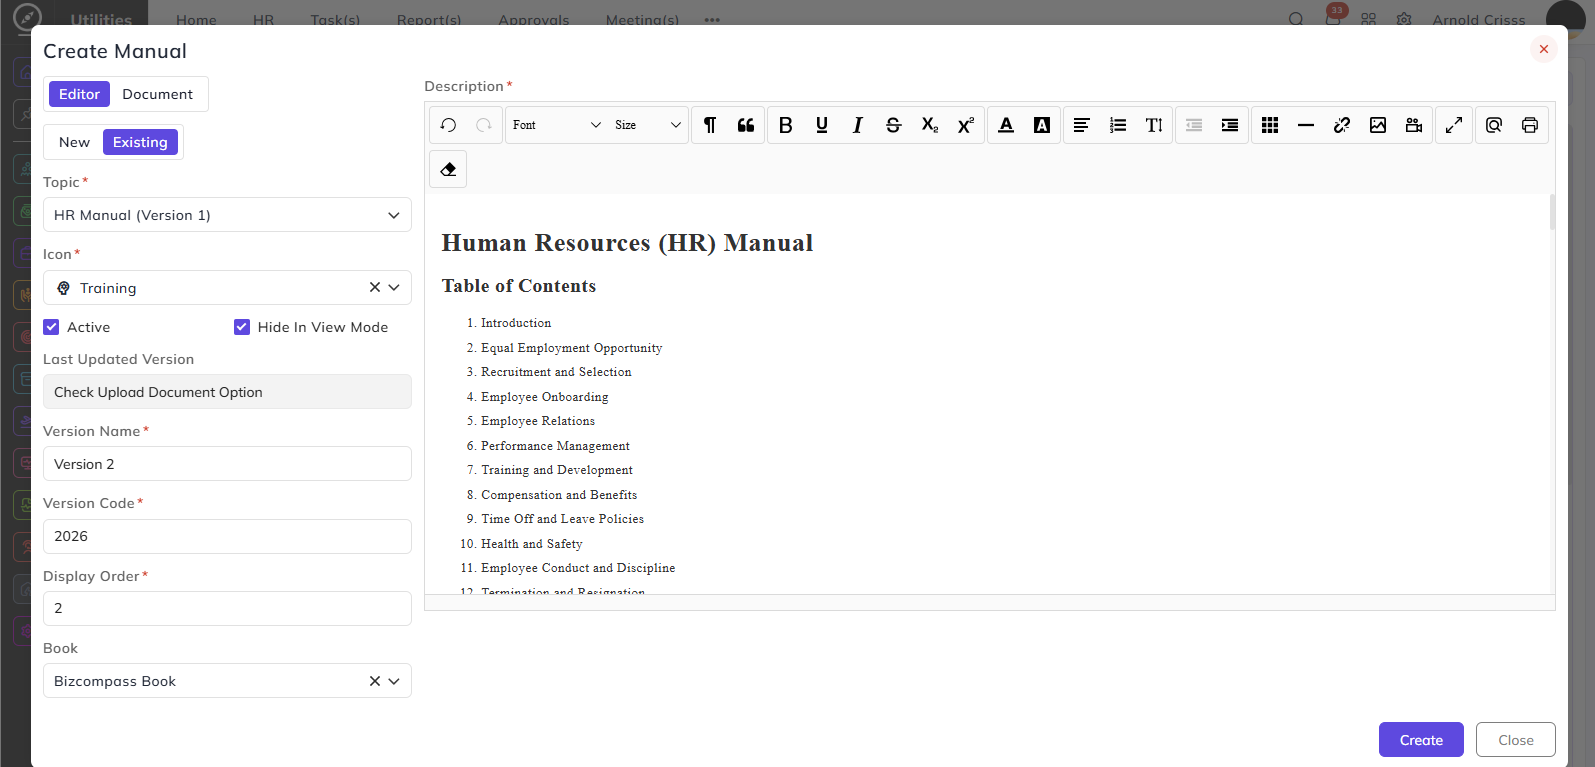
Task: Click the Version Name field
Action: 227,464
